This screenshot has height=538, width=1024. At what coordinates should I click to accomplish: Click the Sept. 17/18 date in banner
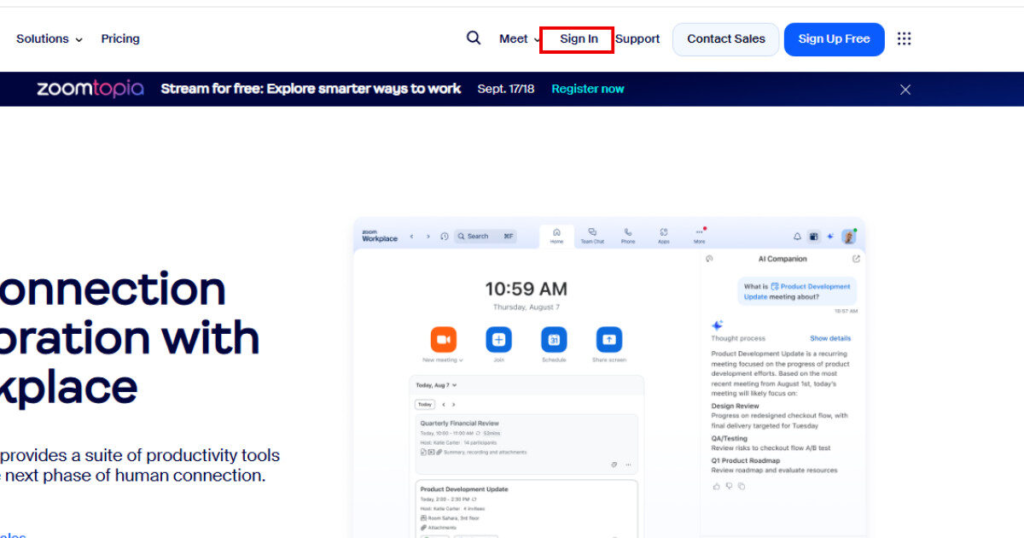pos(505,89)
